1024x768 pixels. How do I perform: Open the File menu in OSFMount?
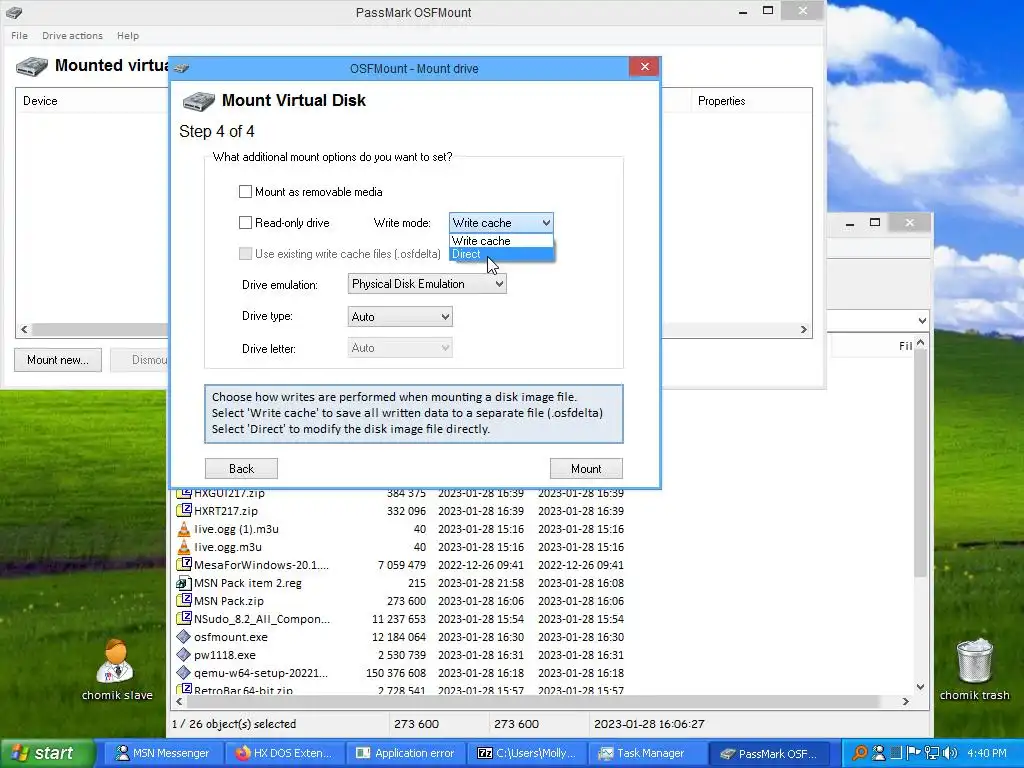pos(20,35)
